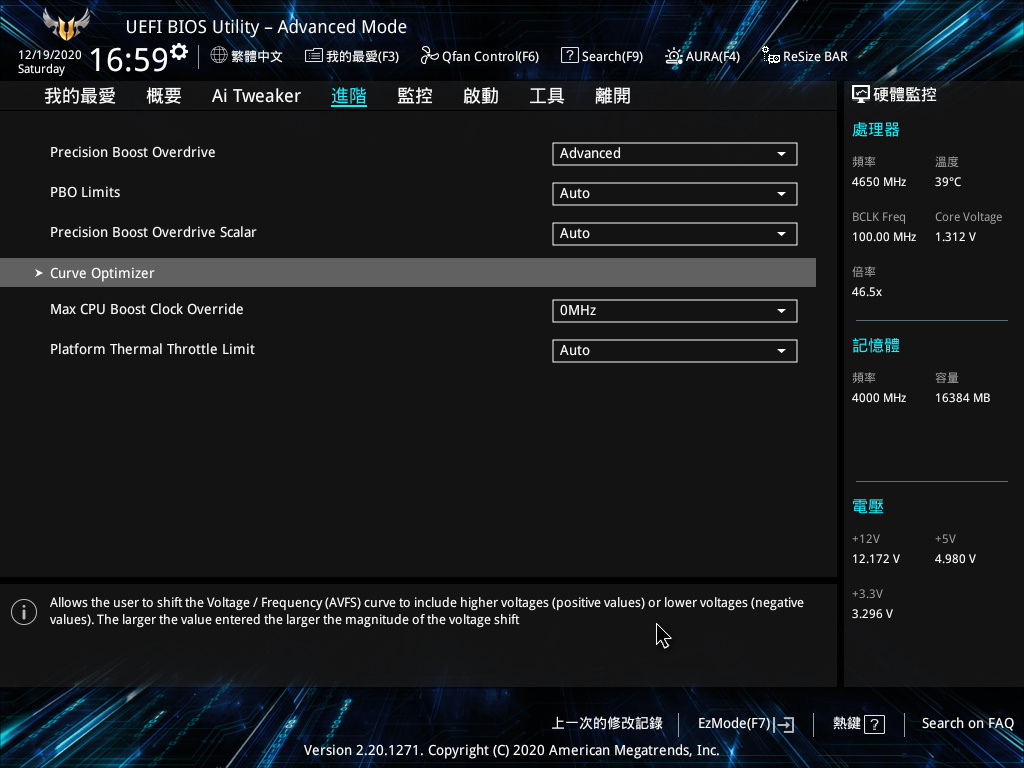Open Search(F9)

pos(602,56)
